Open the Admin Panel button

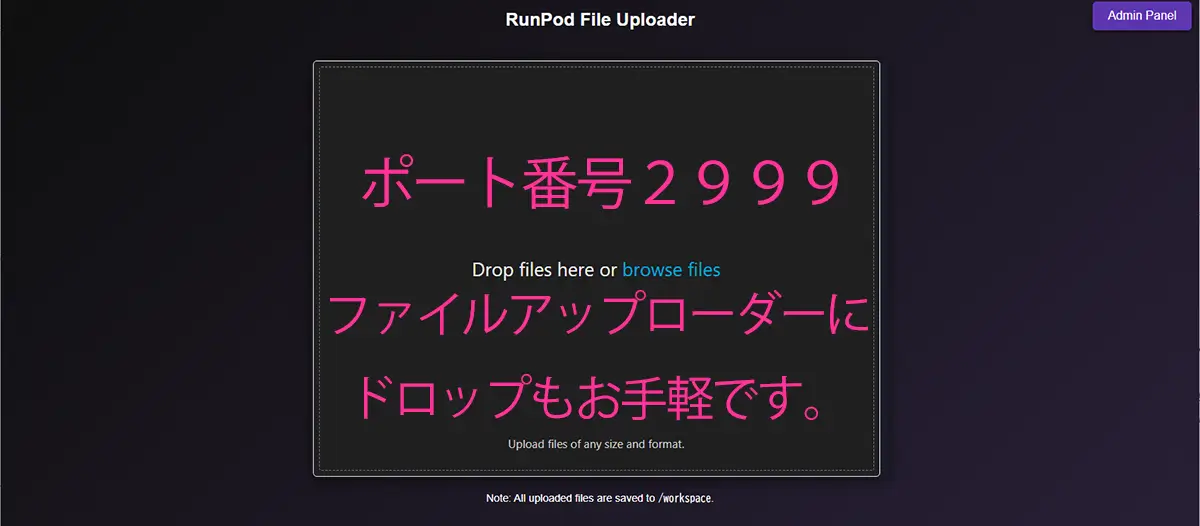pos(1142,16)
